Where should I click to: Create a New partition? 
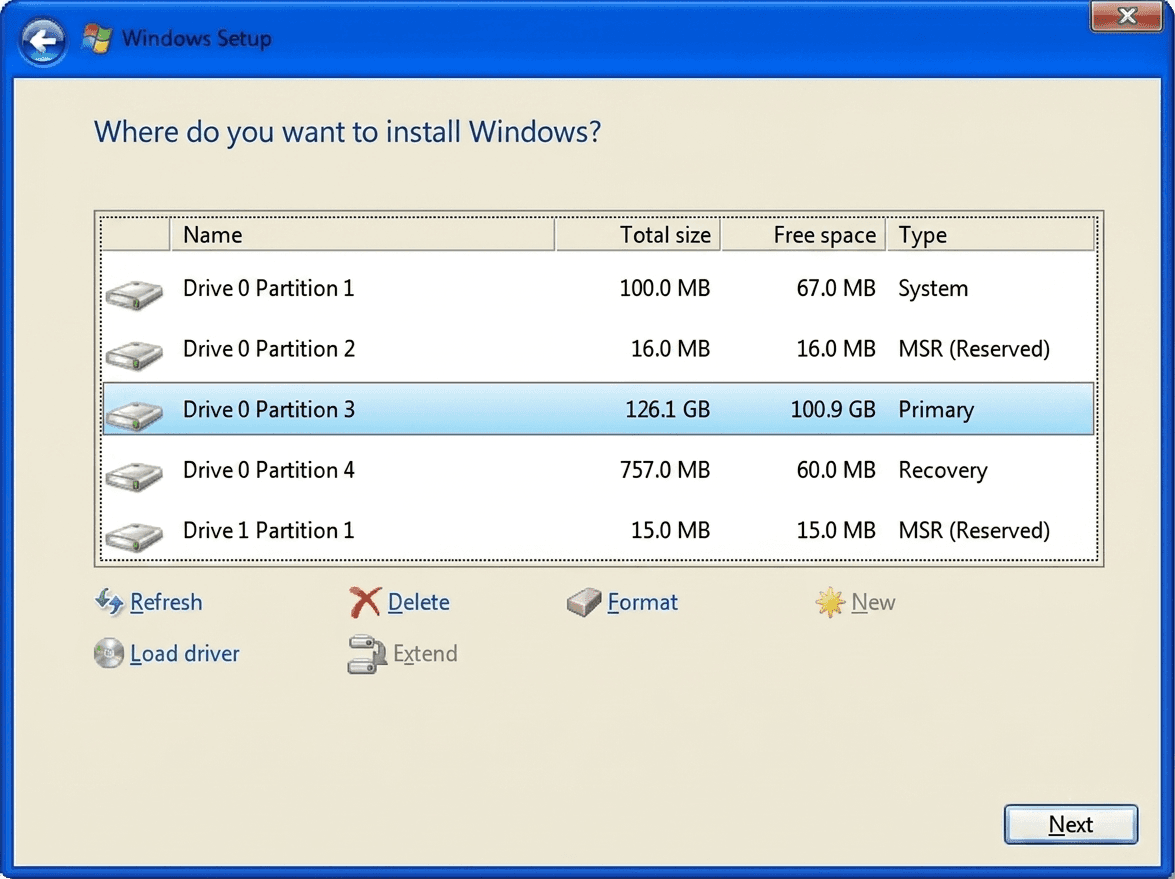click(873, 602)
